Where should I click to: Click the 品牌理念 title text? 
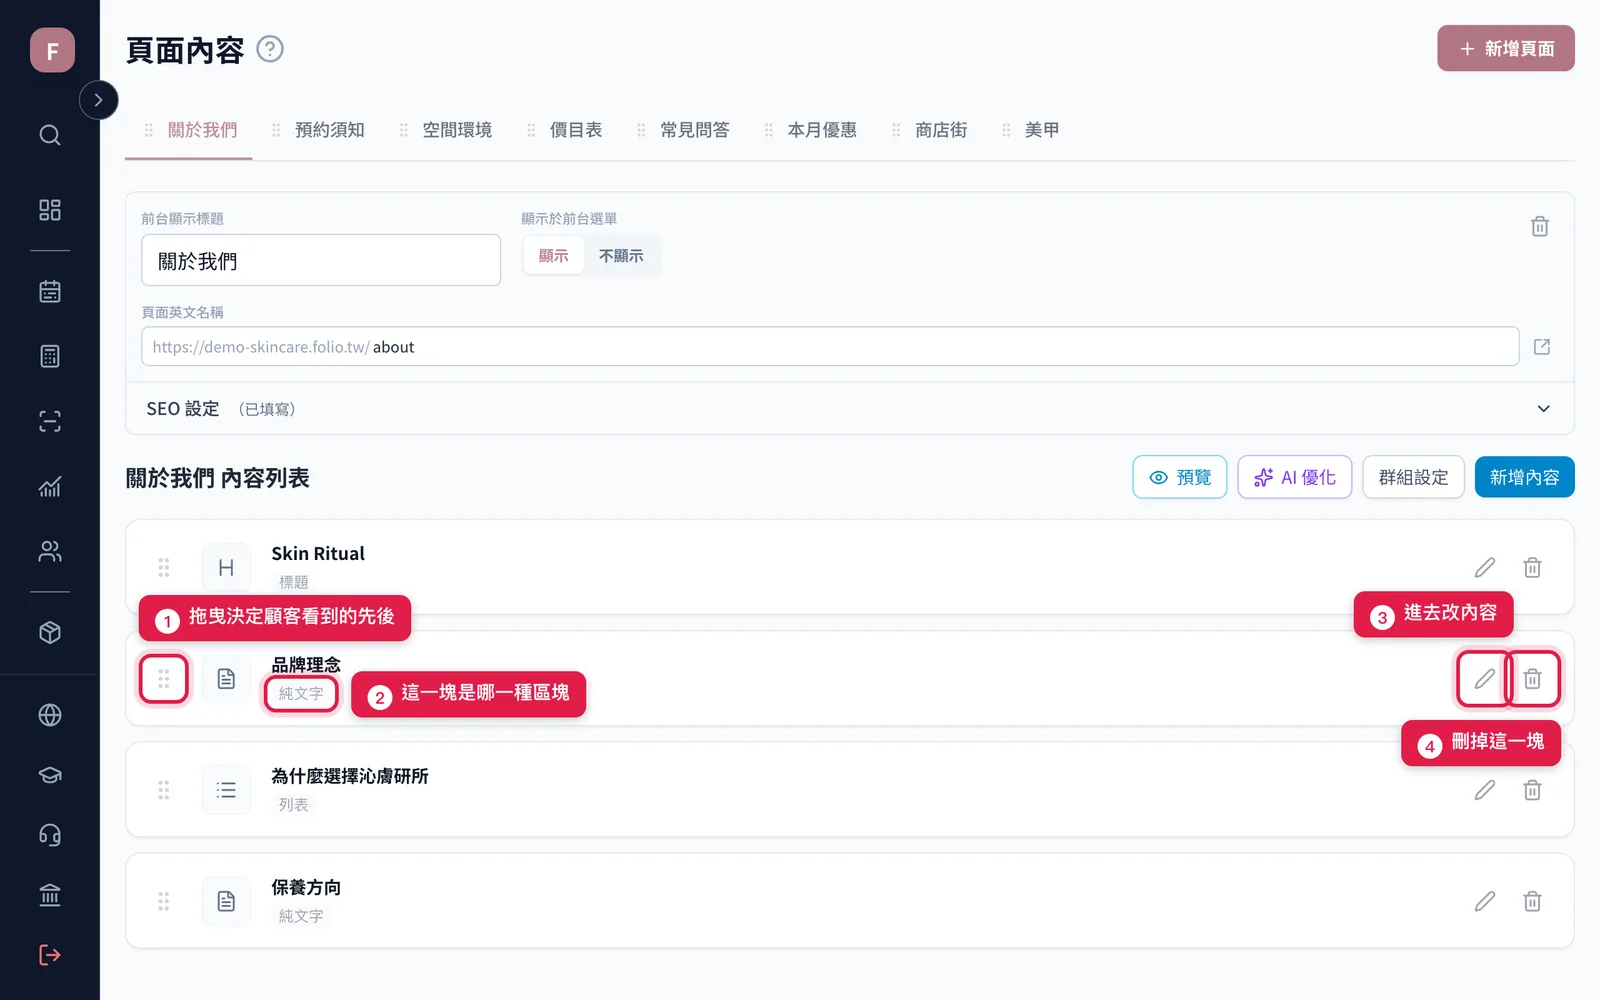[306, 664]
